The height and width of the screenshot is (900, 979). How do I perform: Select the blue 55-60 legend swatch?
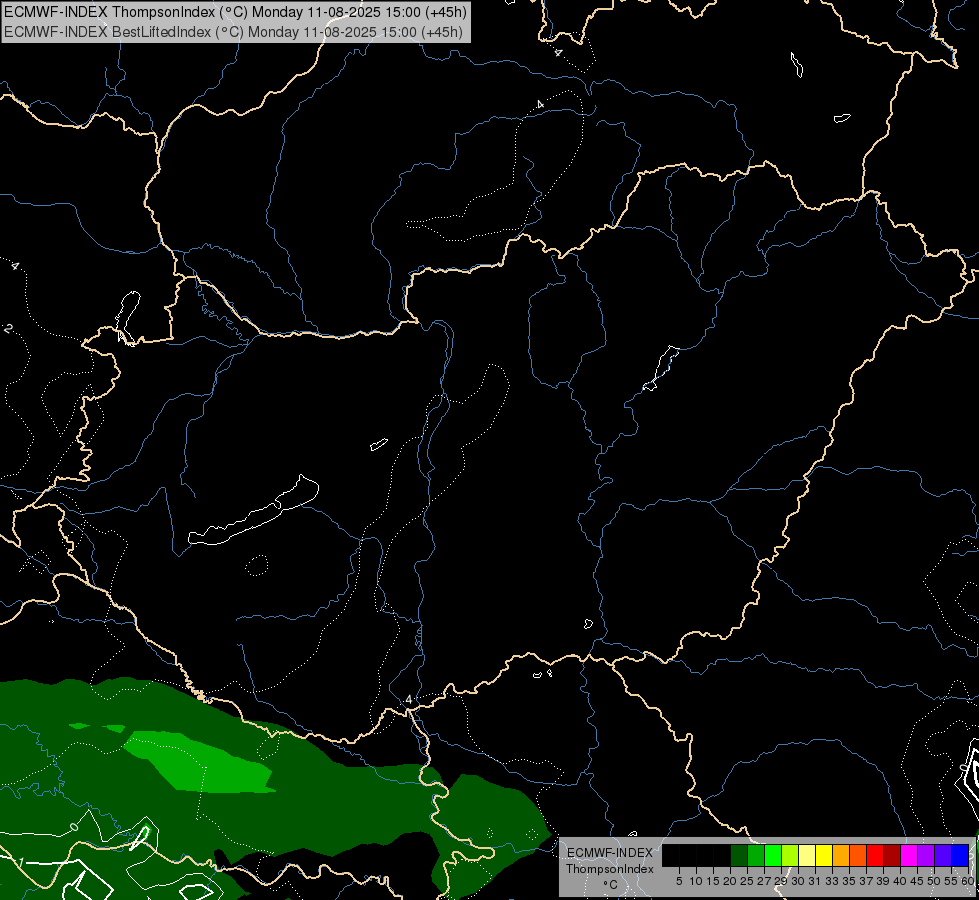[961, 855]
